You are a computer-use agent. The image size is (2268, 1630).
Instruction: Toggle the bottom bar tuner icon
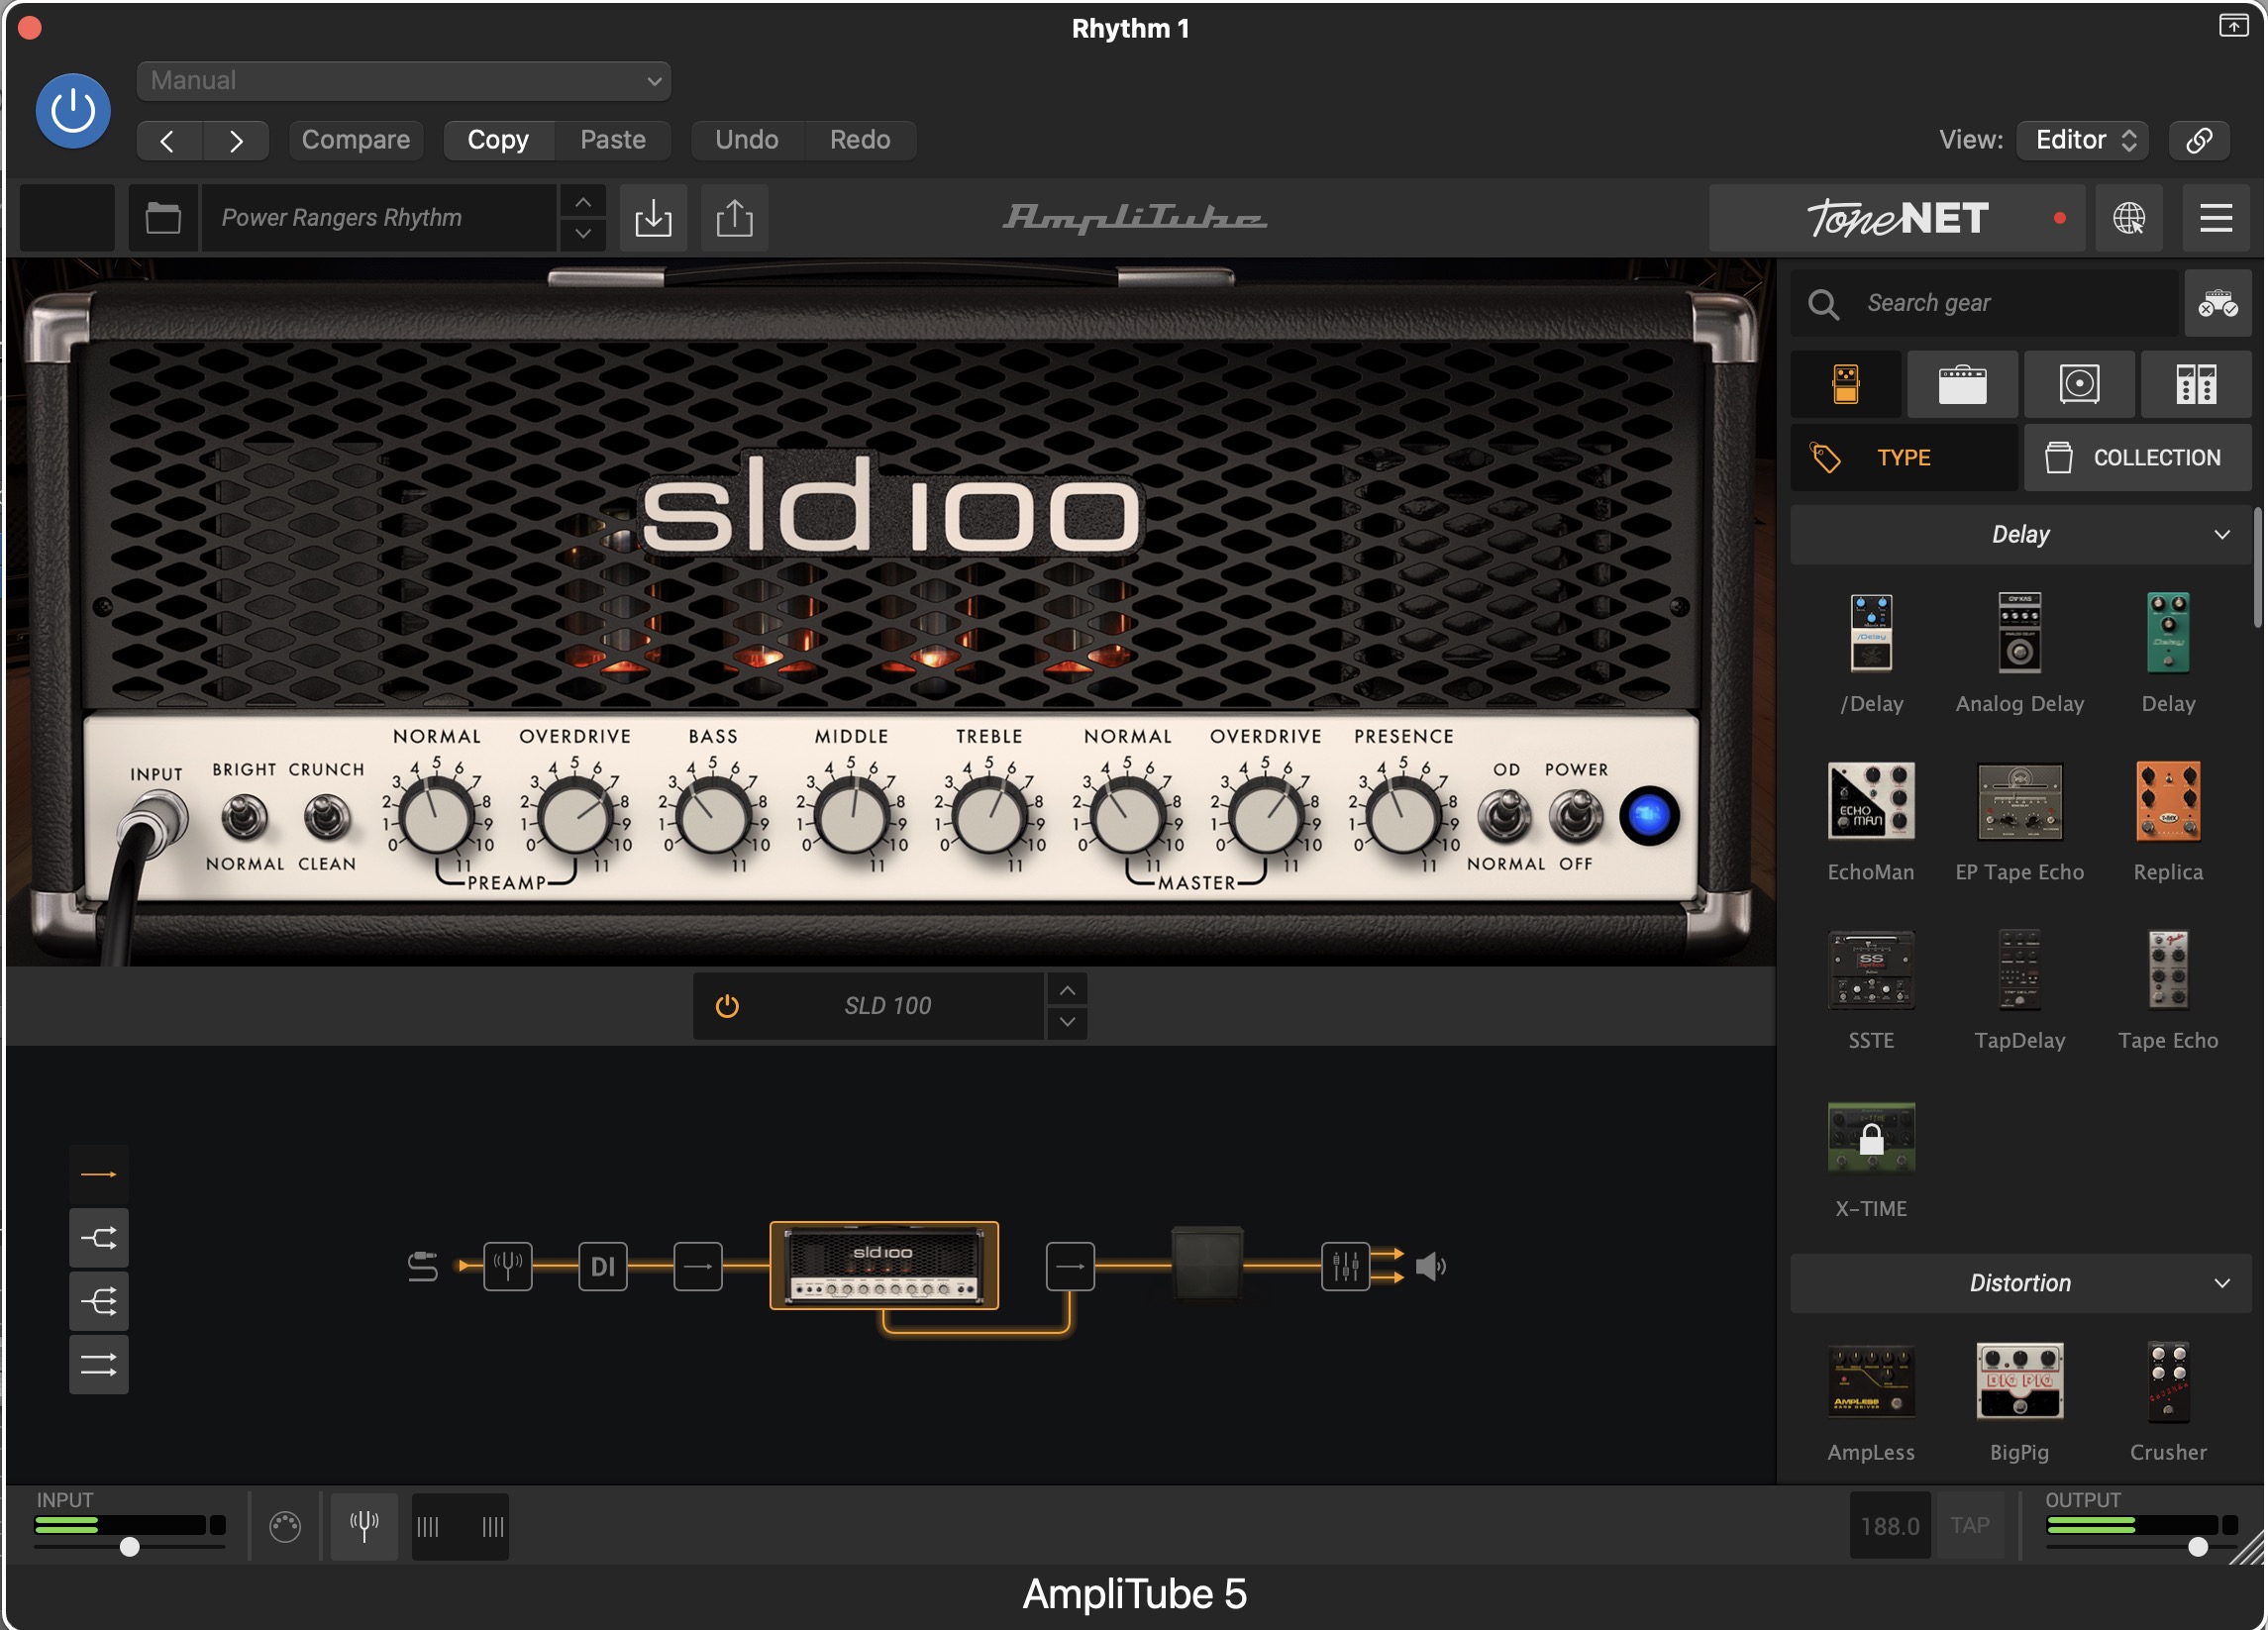pyautogui.click(x=364, y=1526)
